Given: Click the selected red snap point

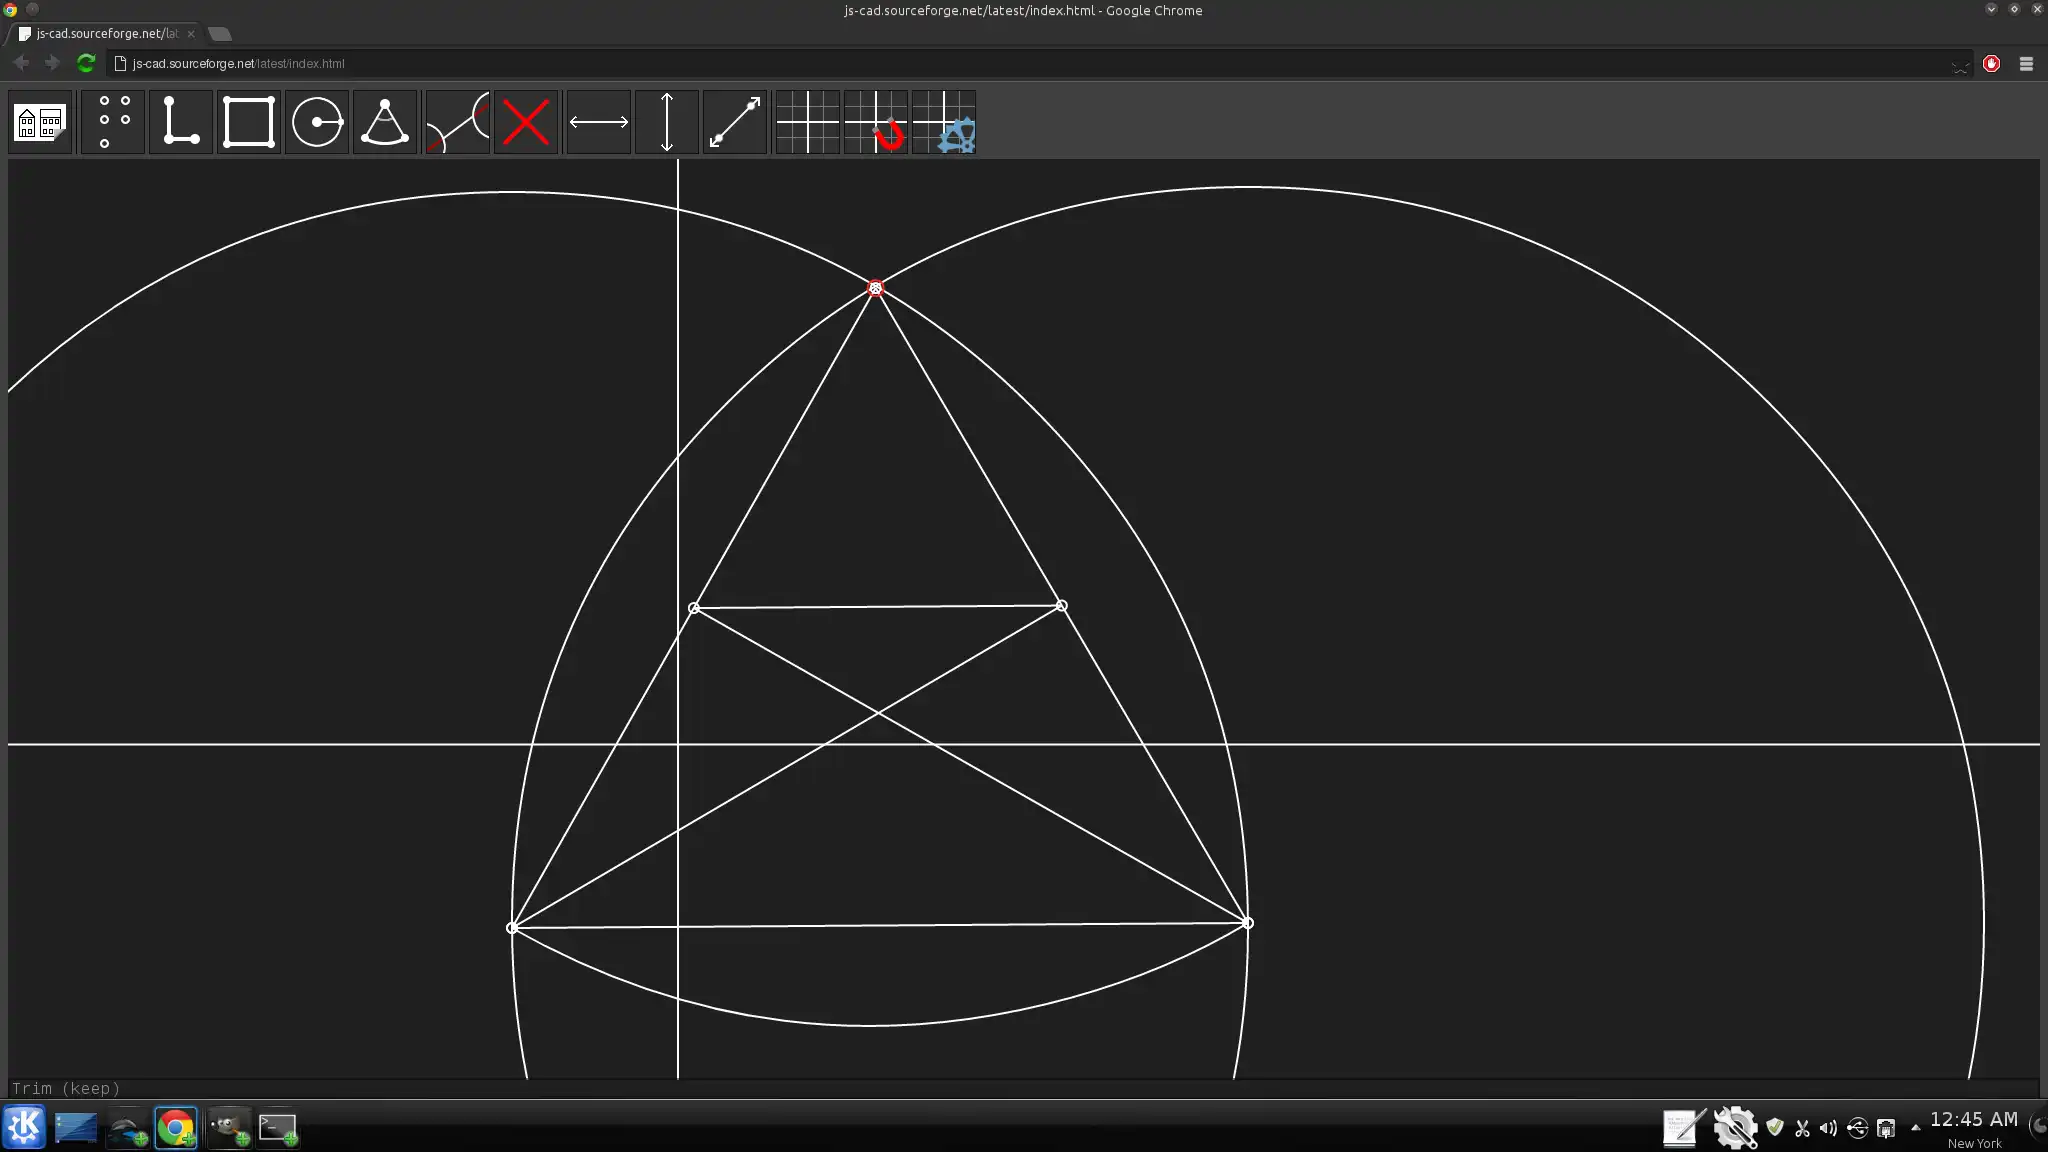Looking at the screenshot, I should pyautogui.click(x=876, y=288).
